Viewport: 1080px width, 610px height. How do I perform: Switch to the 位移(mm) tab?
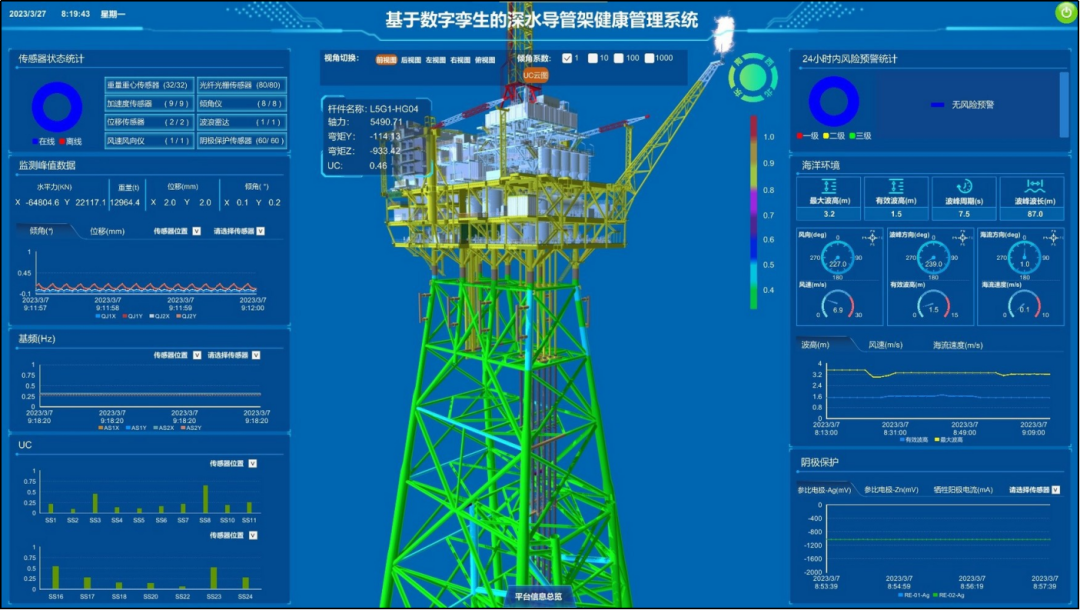[x=107, y=231]
